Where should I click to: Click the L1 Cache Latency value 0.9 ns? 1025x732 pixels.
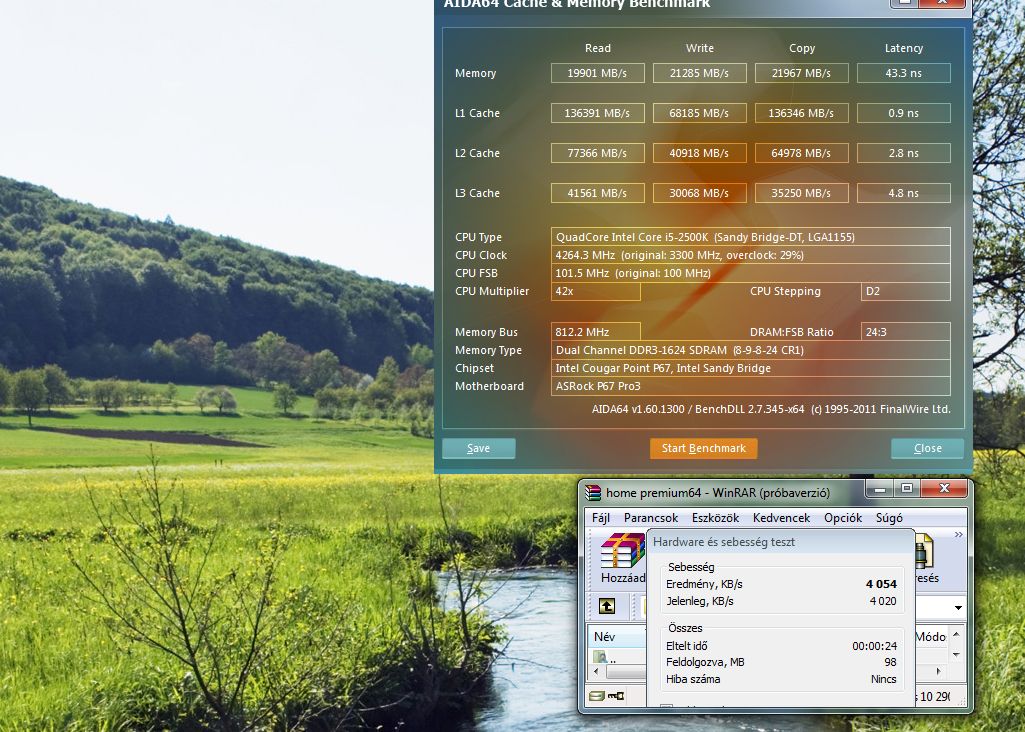[903, 113]
